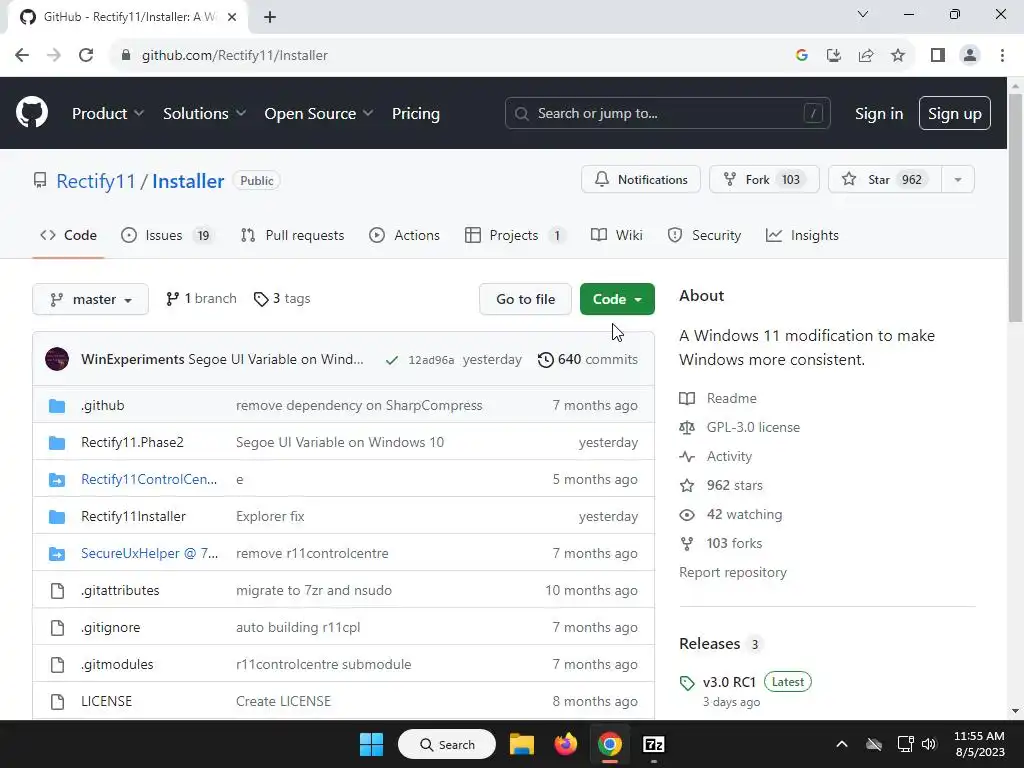Viewport: 1024px width, 768px height.
Task: Reload the page with refresh icon
Action: click(86, 55)
